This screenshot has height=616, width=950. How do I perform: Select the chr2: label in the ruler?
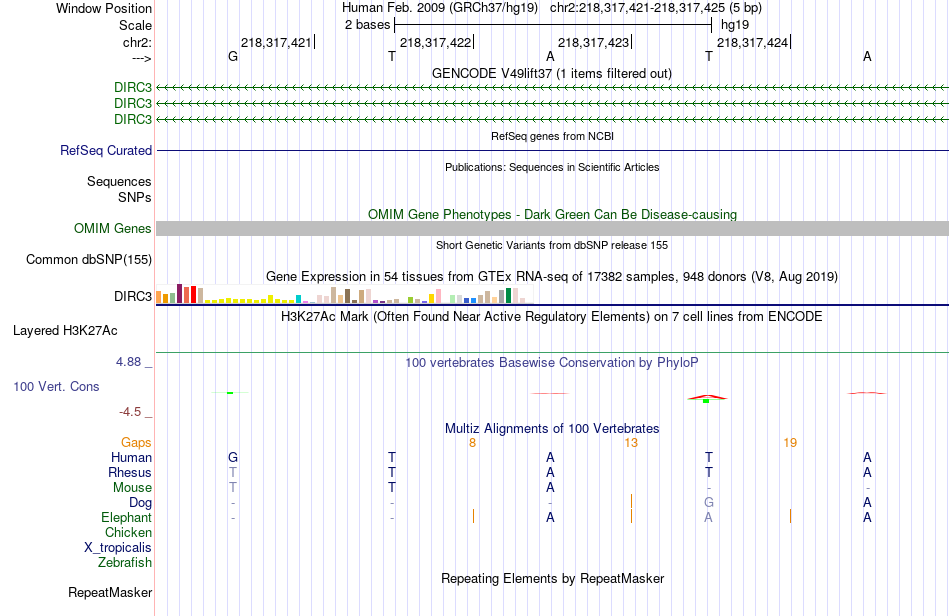click(x=137, y=42)
